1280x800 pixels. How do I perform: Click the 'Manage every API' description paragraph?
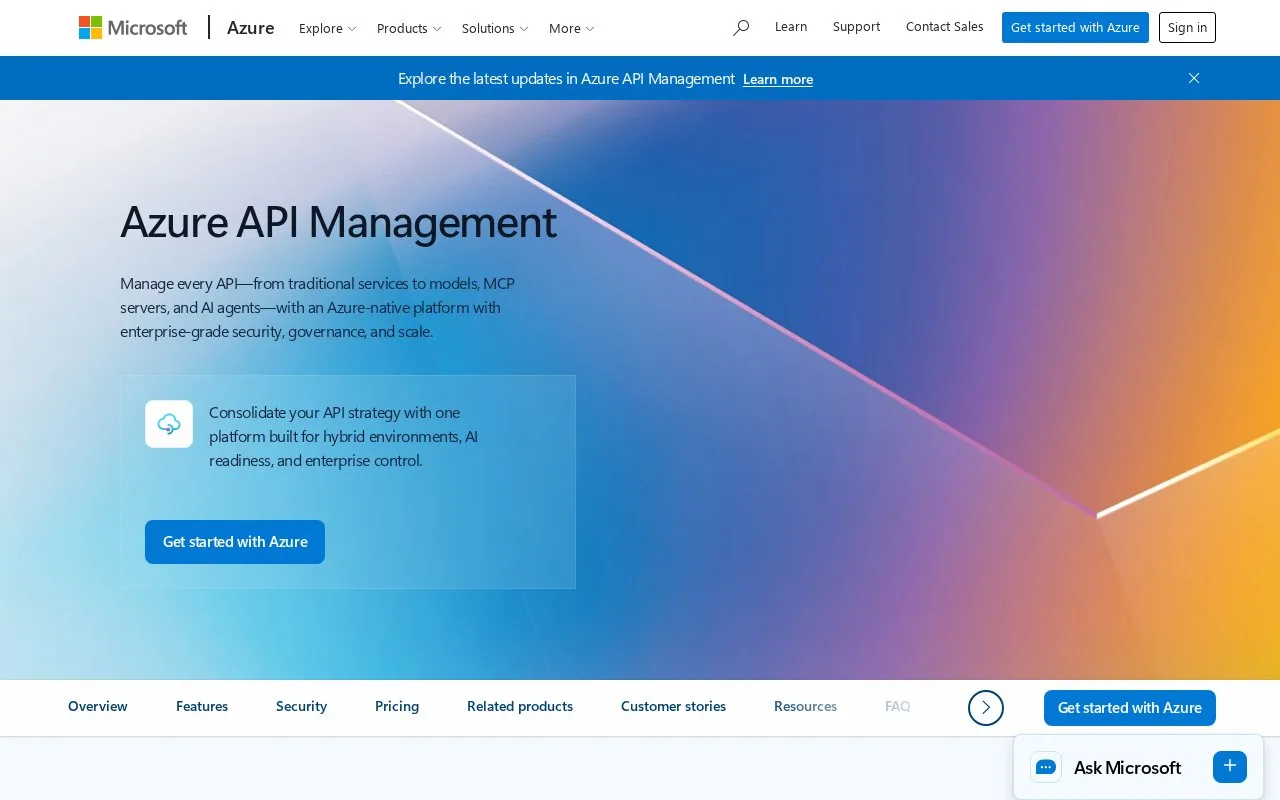tap(318, 307)
